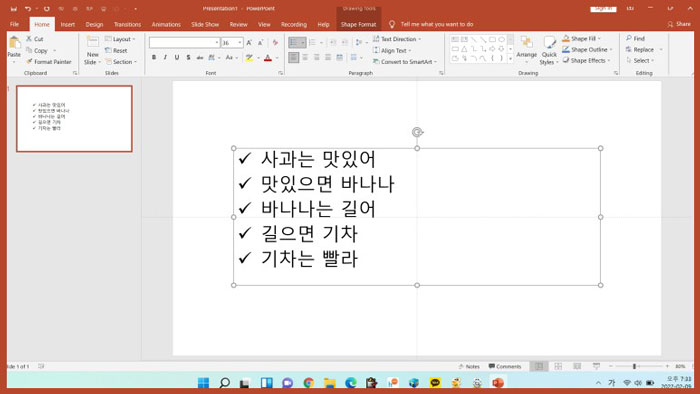
Task: Toggle text shadow
Action: (188, 58)
